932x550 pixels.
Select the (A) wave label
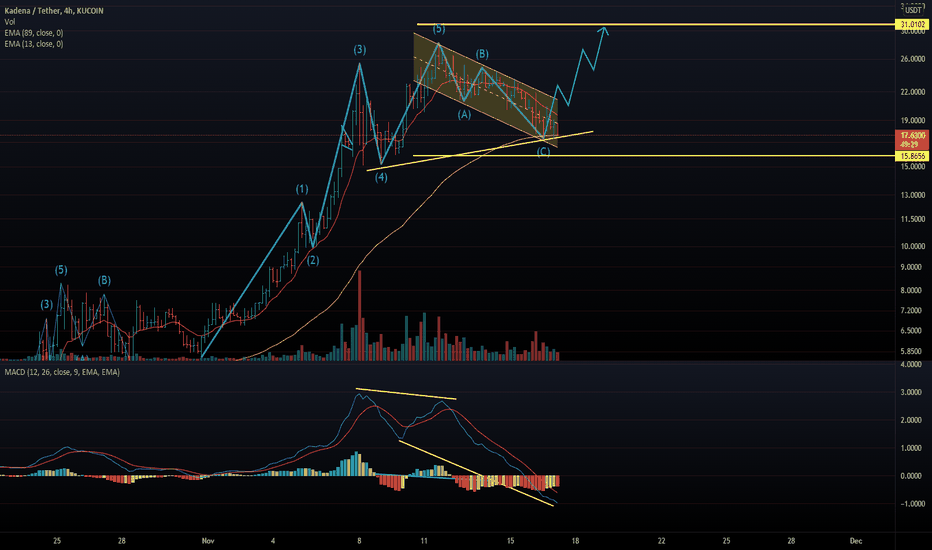464,114
